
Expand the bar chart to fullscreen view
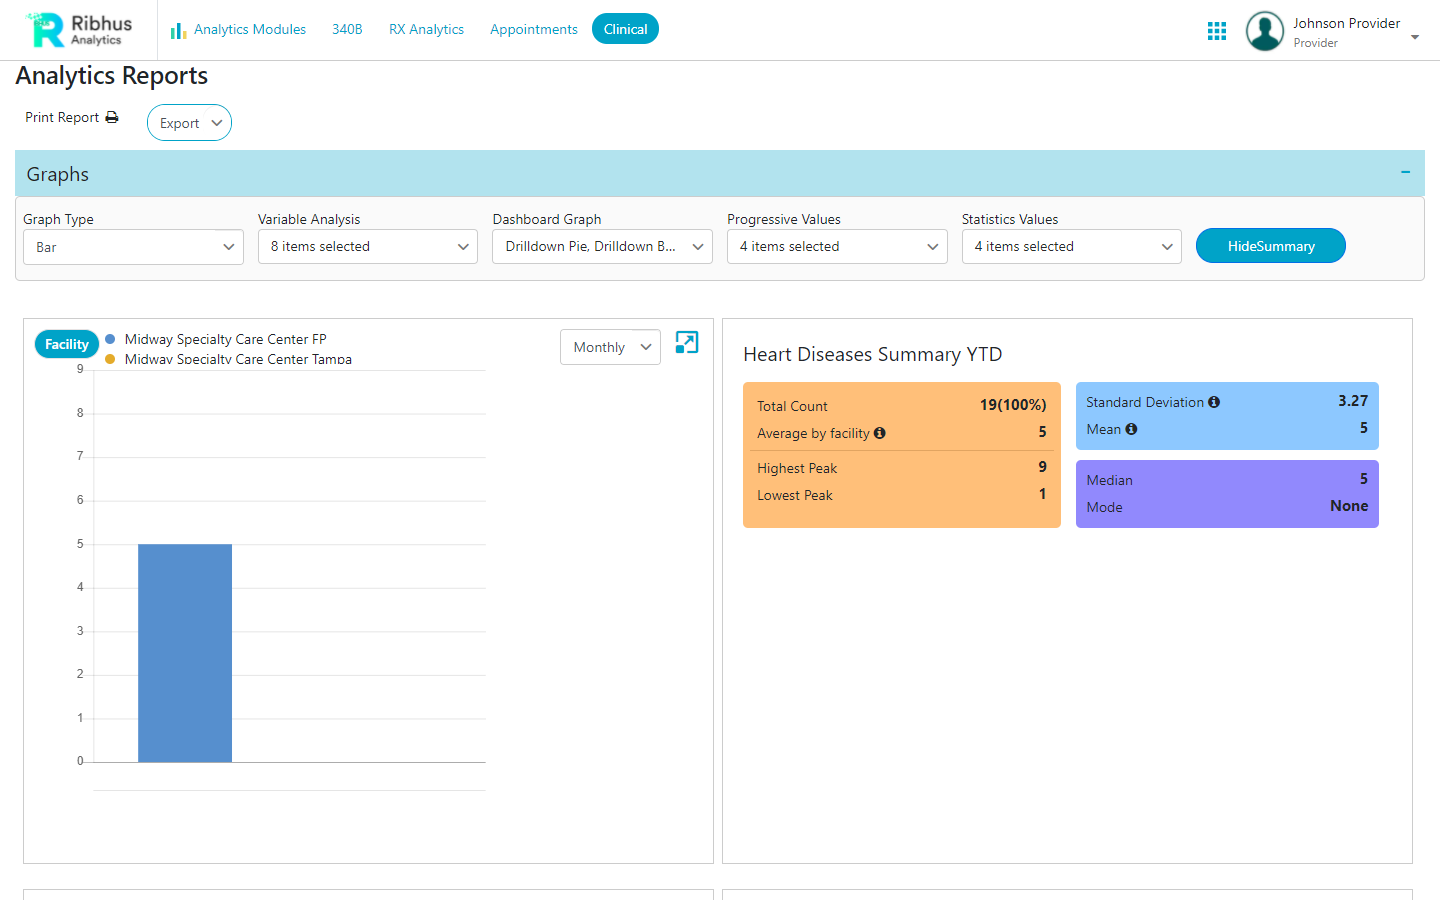coord(686,343)
